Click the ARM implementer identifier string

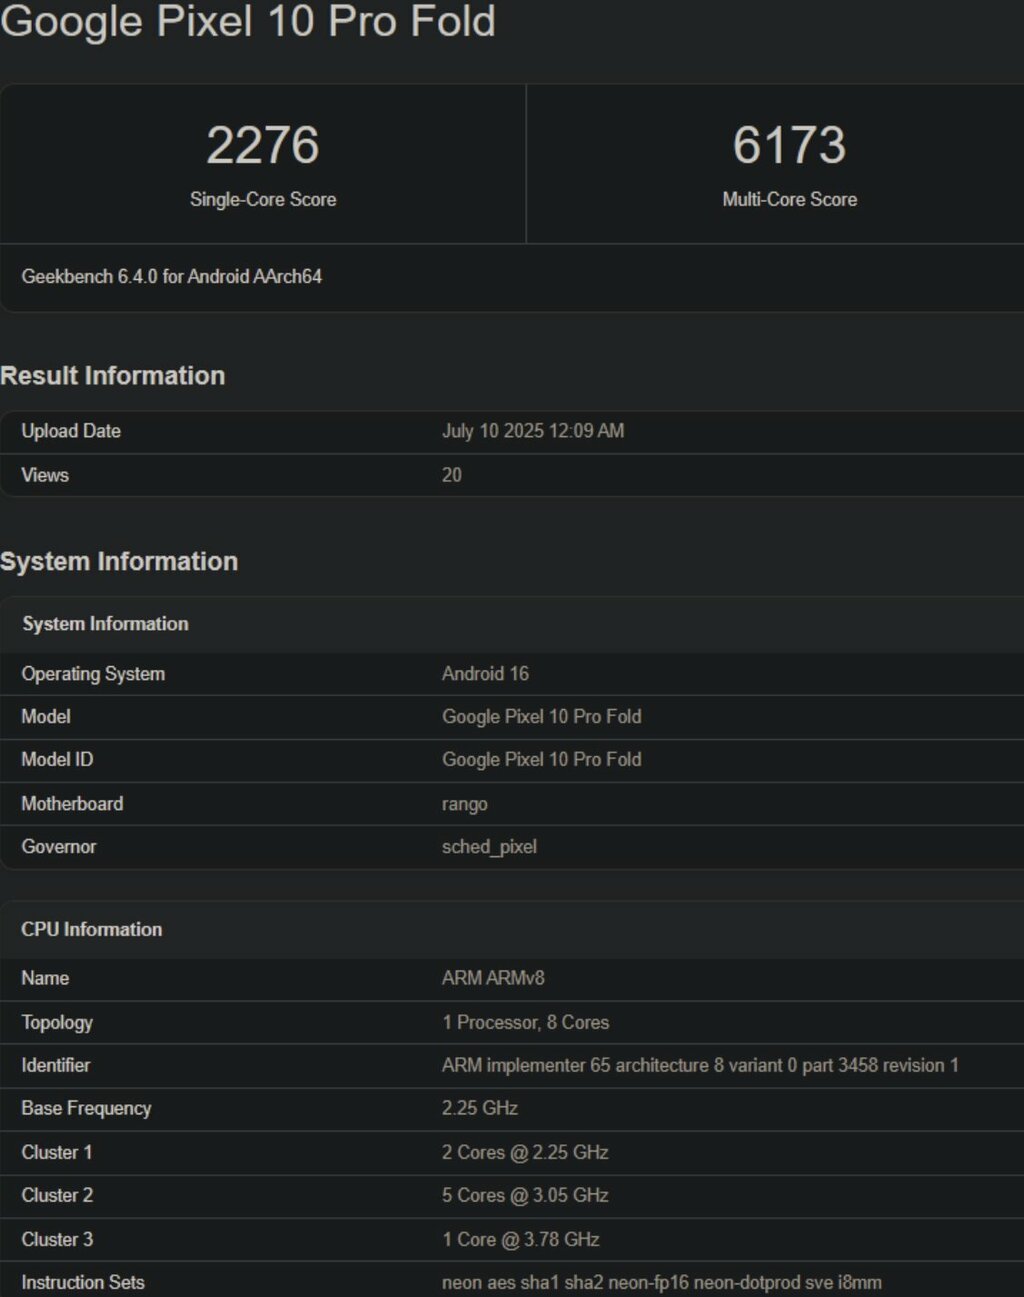700,1065
